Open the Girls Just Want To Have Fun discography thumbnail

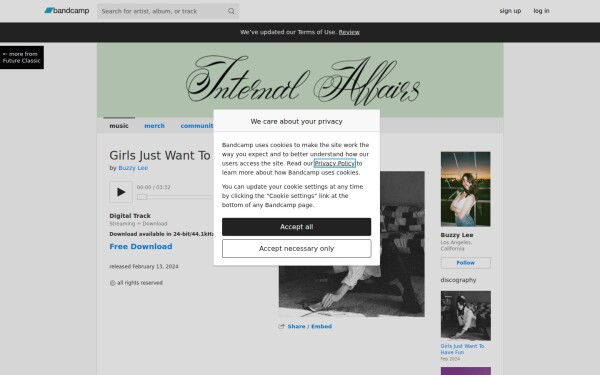[x=465, y=316]
